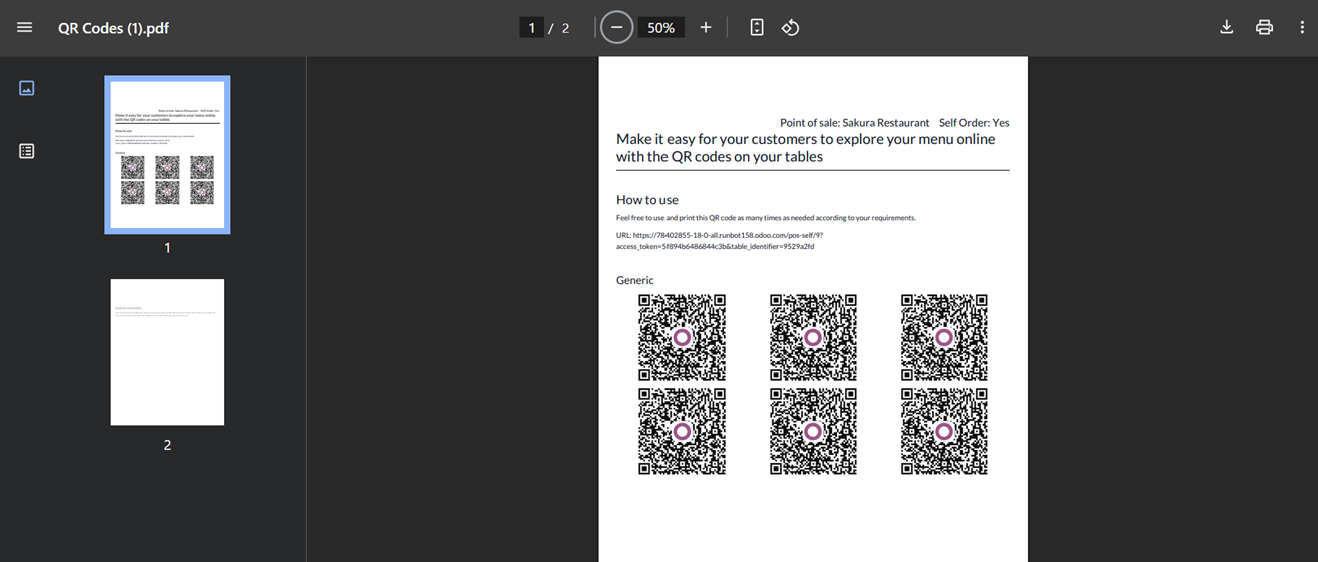Click the fit to page icon

757,28
